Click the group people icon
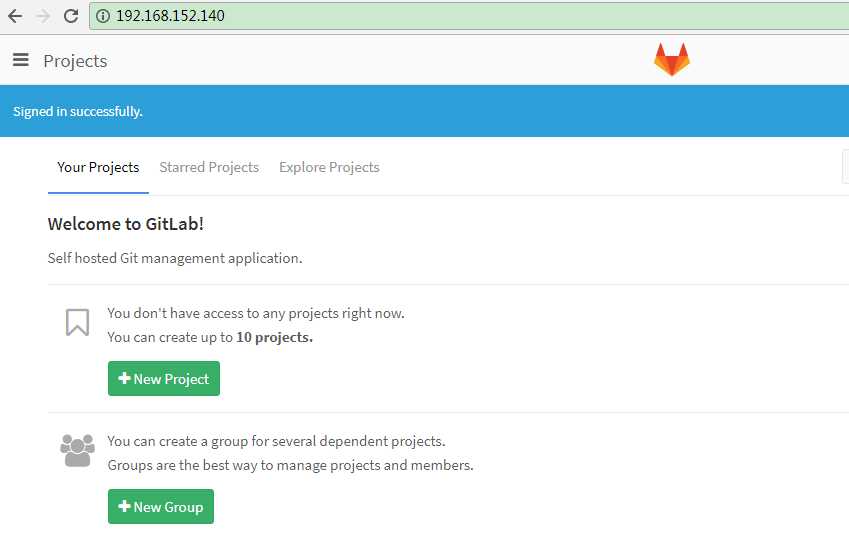The height and width of the screenshot is (556, 849). (77, 450)
